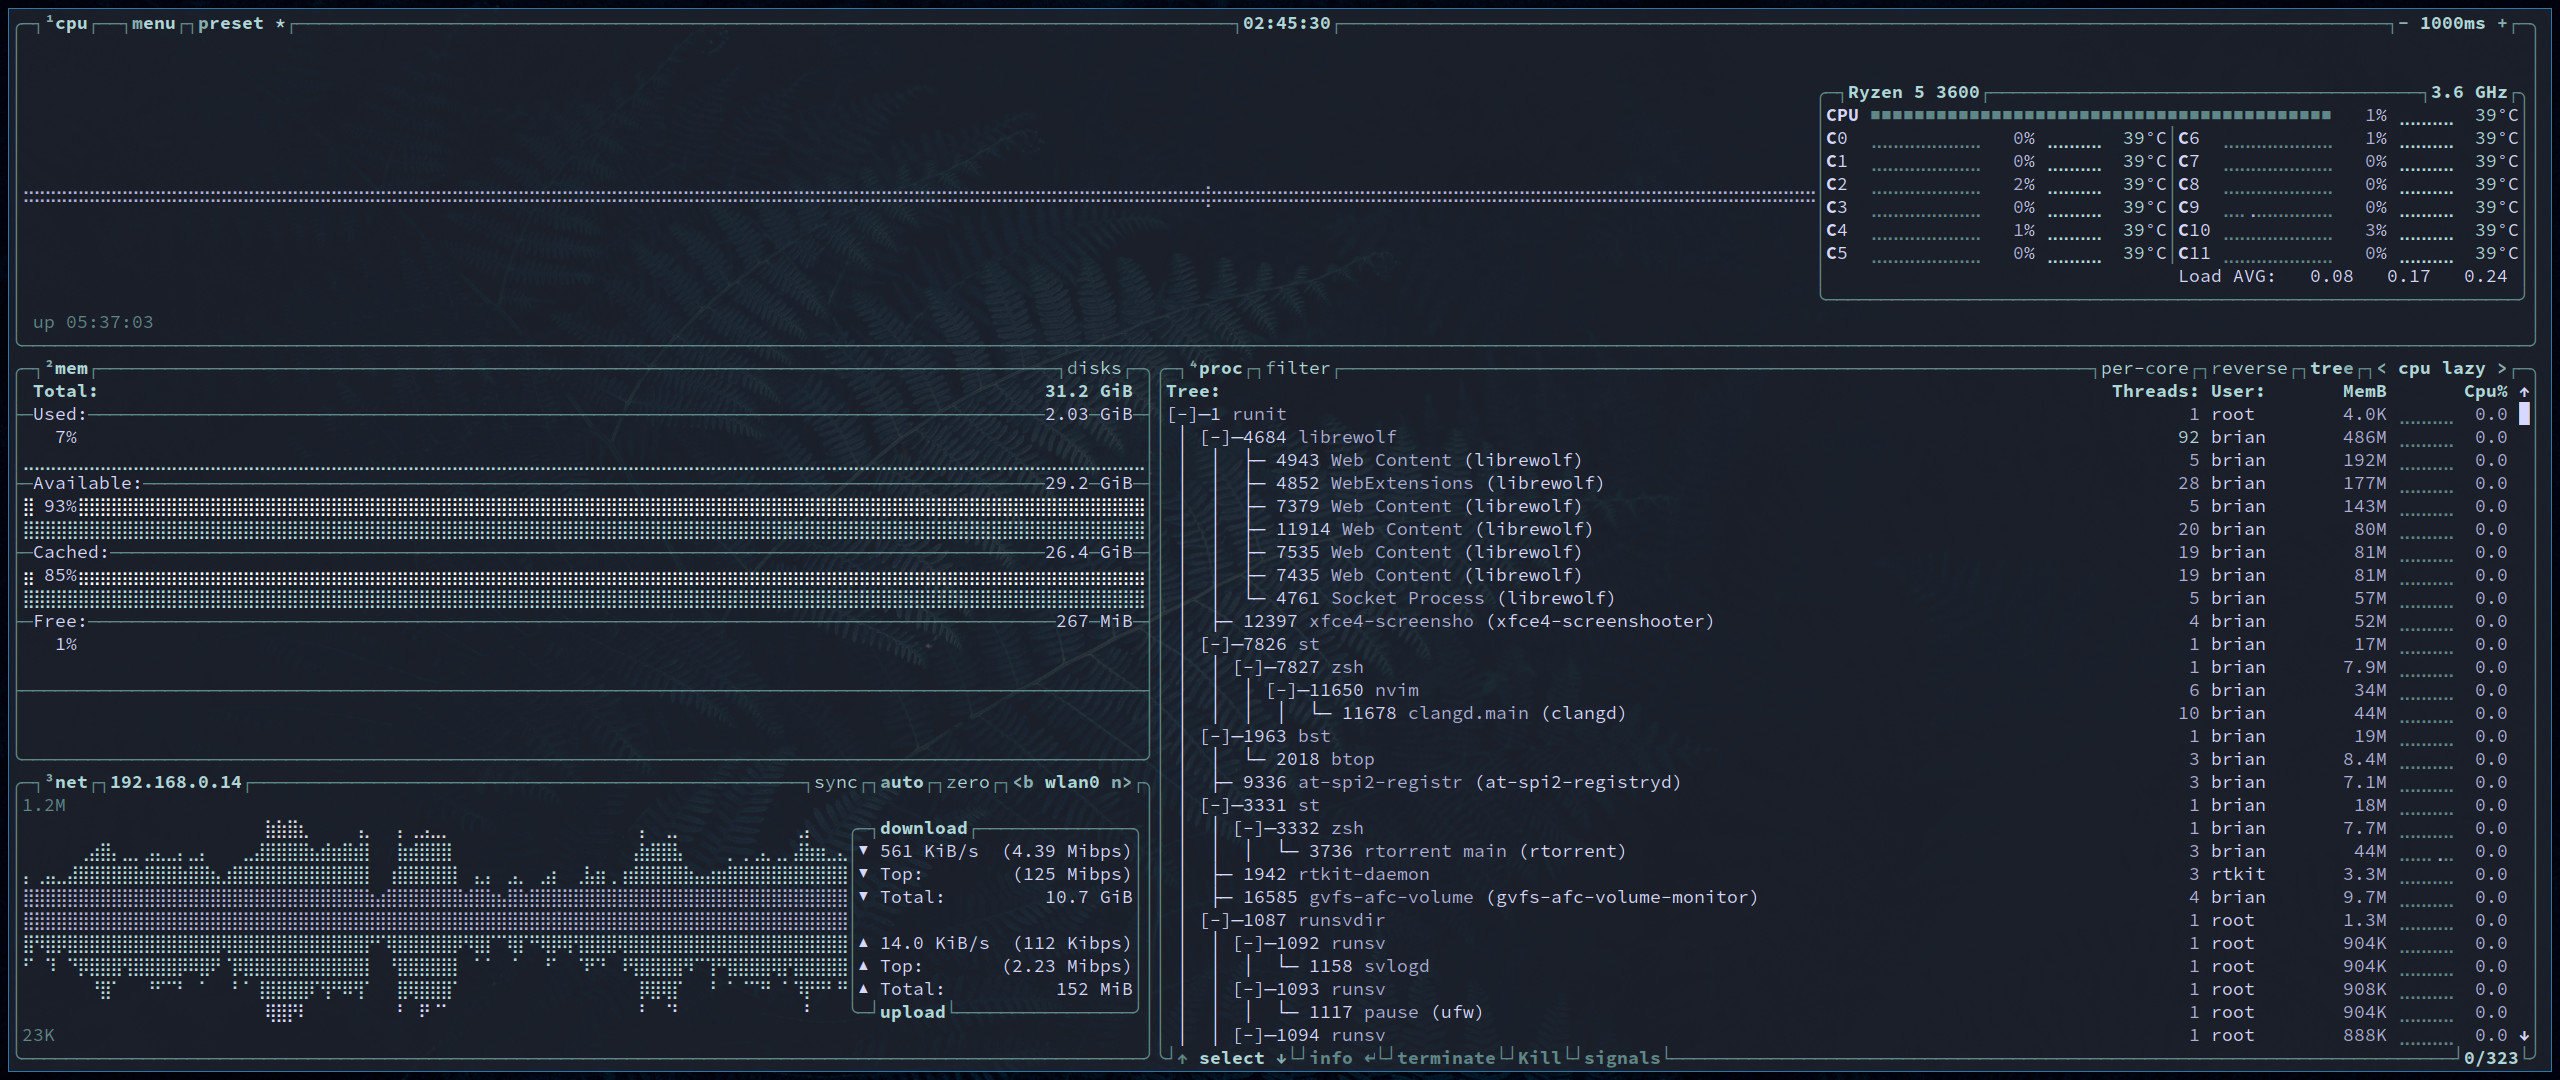Collapse the runit process tree
The width and height of the screenshot is (2560, 1080).
(1182, 414)
